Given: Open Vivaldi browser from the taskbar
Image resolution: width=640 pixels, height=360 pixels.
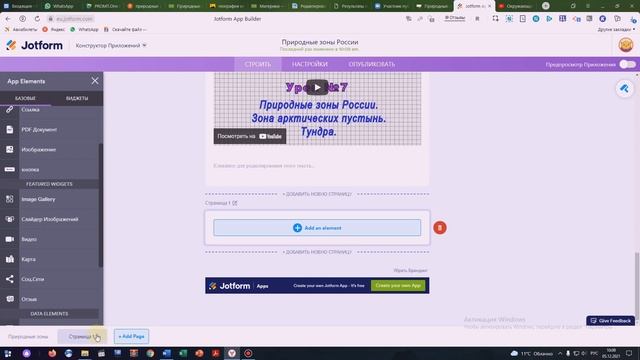Looking at the screenshot, I should (x=232, y=353).
